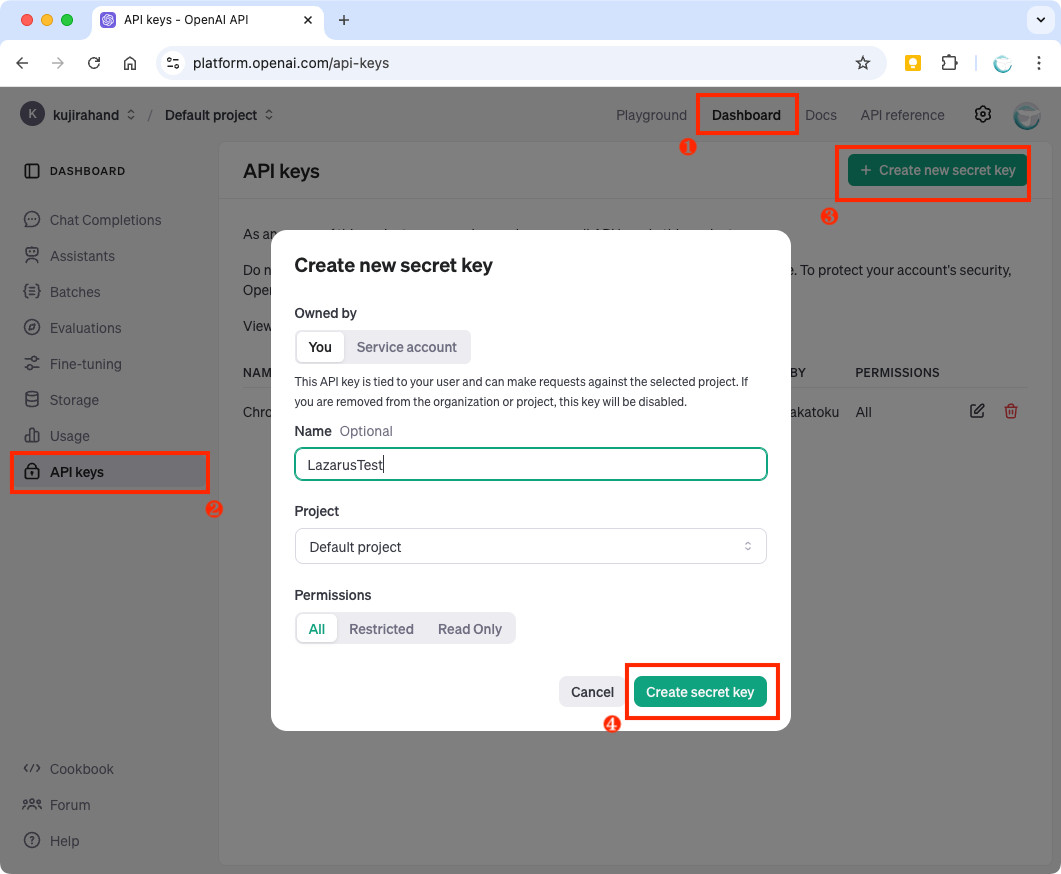
Task: Open the settings gear icon
Action: [983, 114]
